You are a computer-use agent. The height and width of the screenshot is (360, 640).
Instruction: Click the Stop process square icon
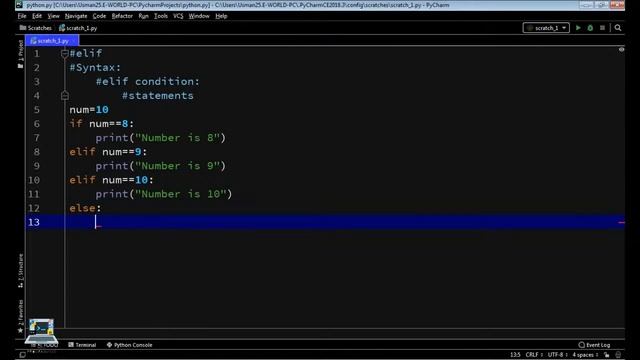[x=602, y=28]
